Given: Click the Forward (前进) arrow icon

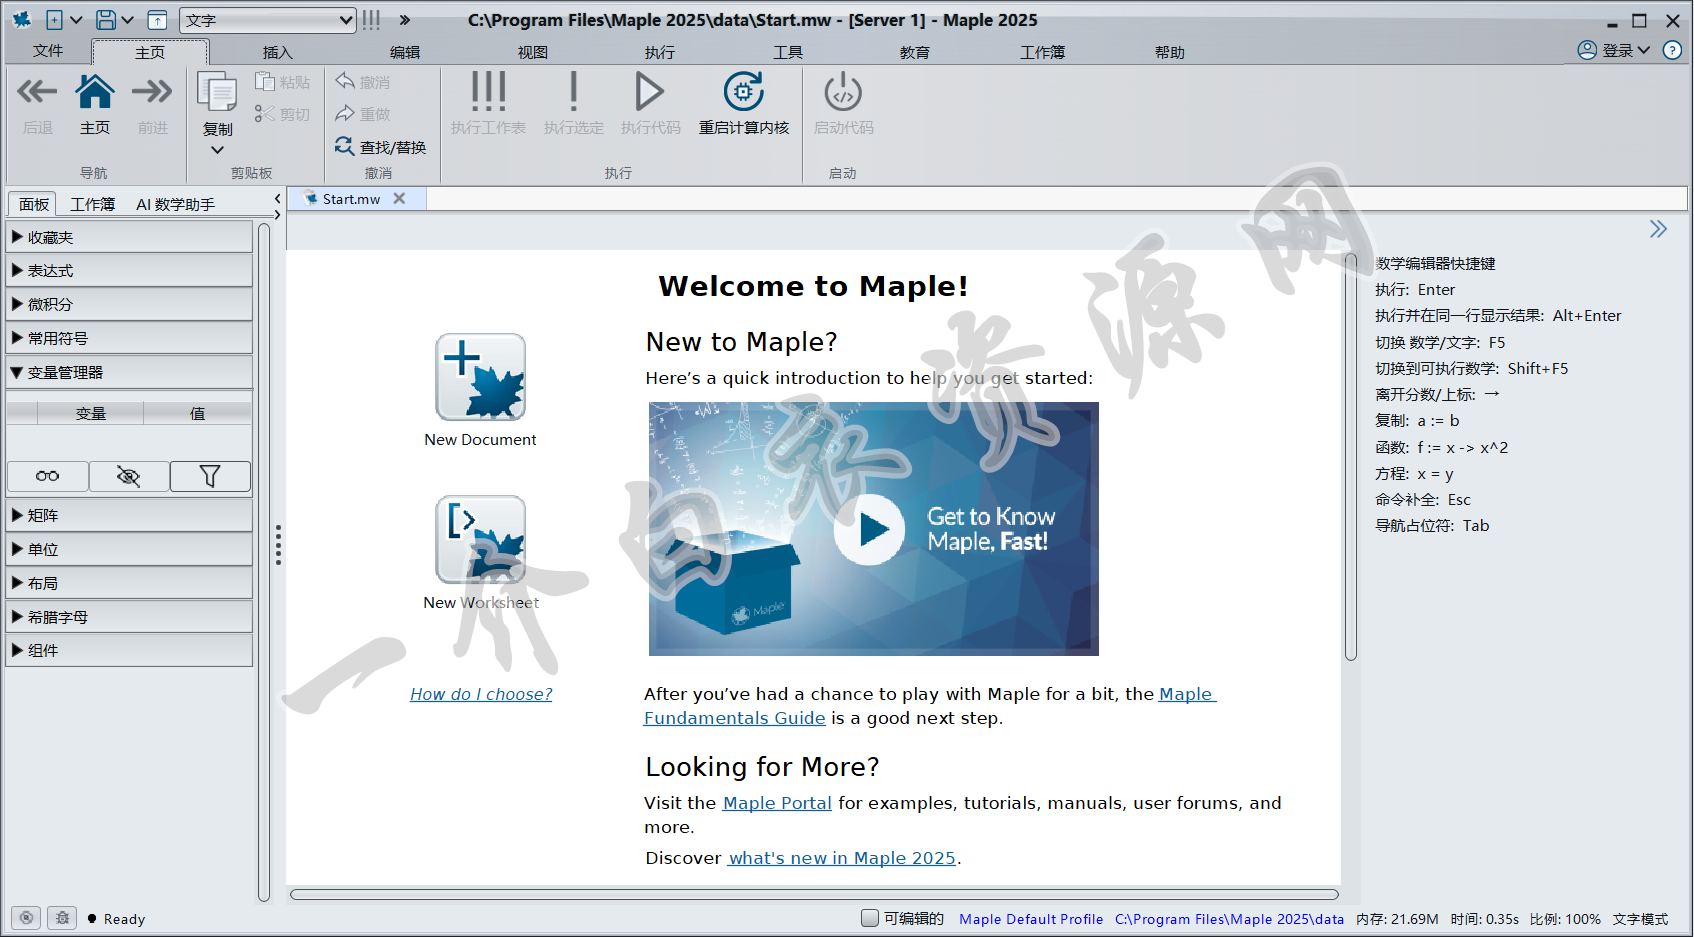Looking at the screenshot, I should click(x=152, y=92).
